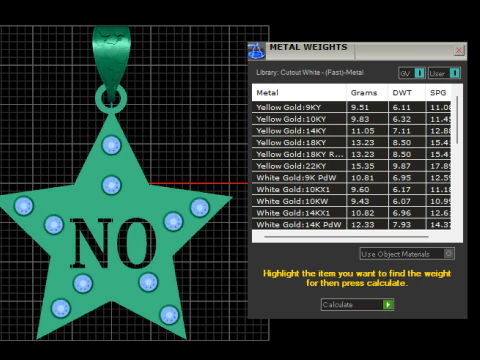Toggle Use Object Materials option
This screenshot has width=480, height=360.
[407, 254]
